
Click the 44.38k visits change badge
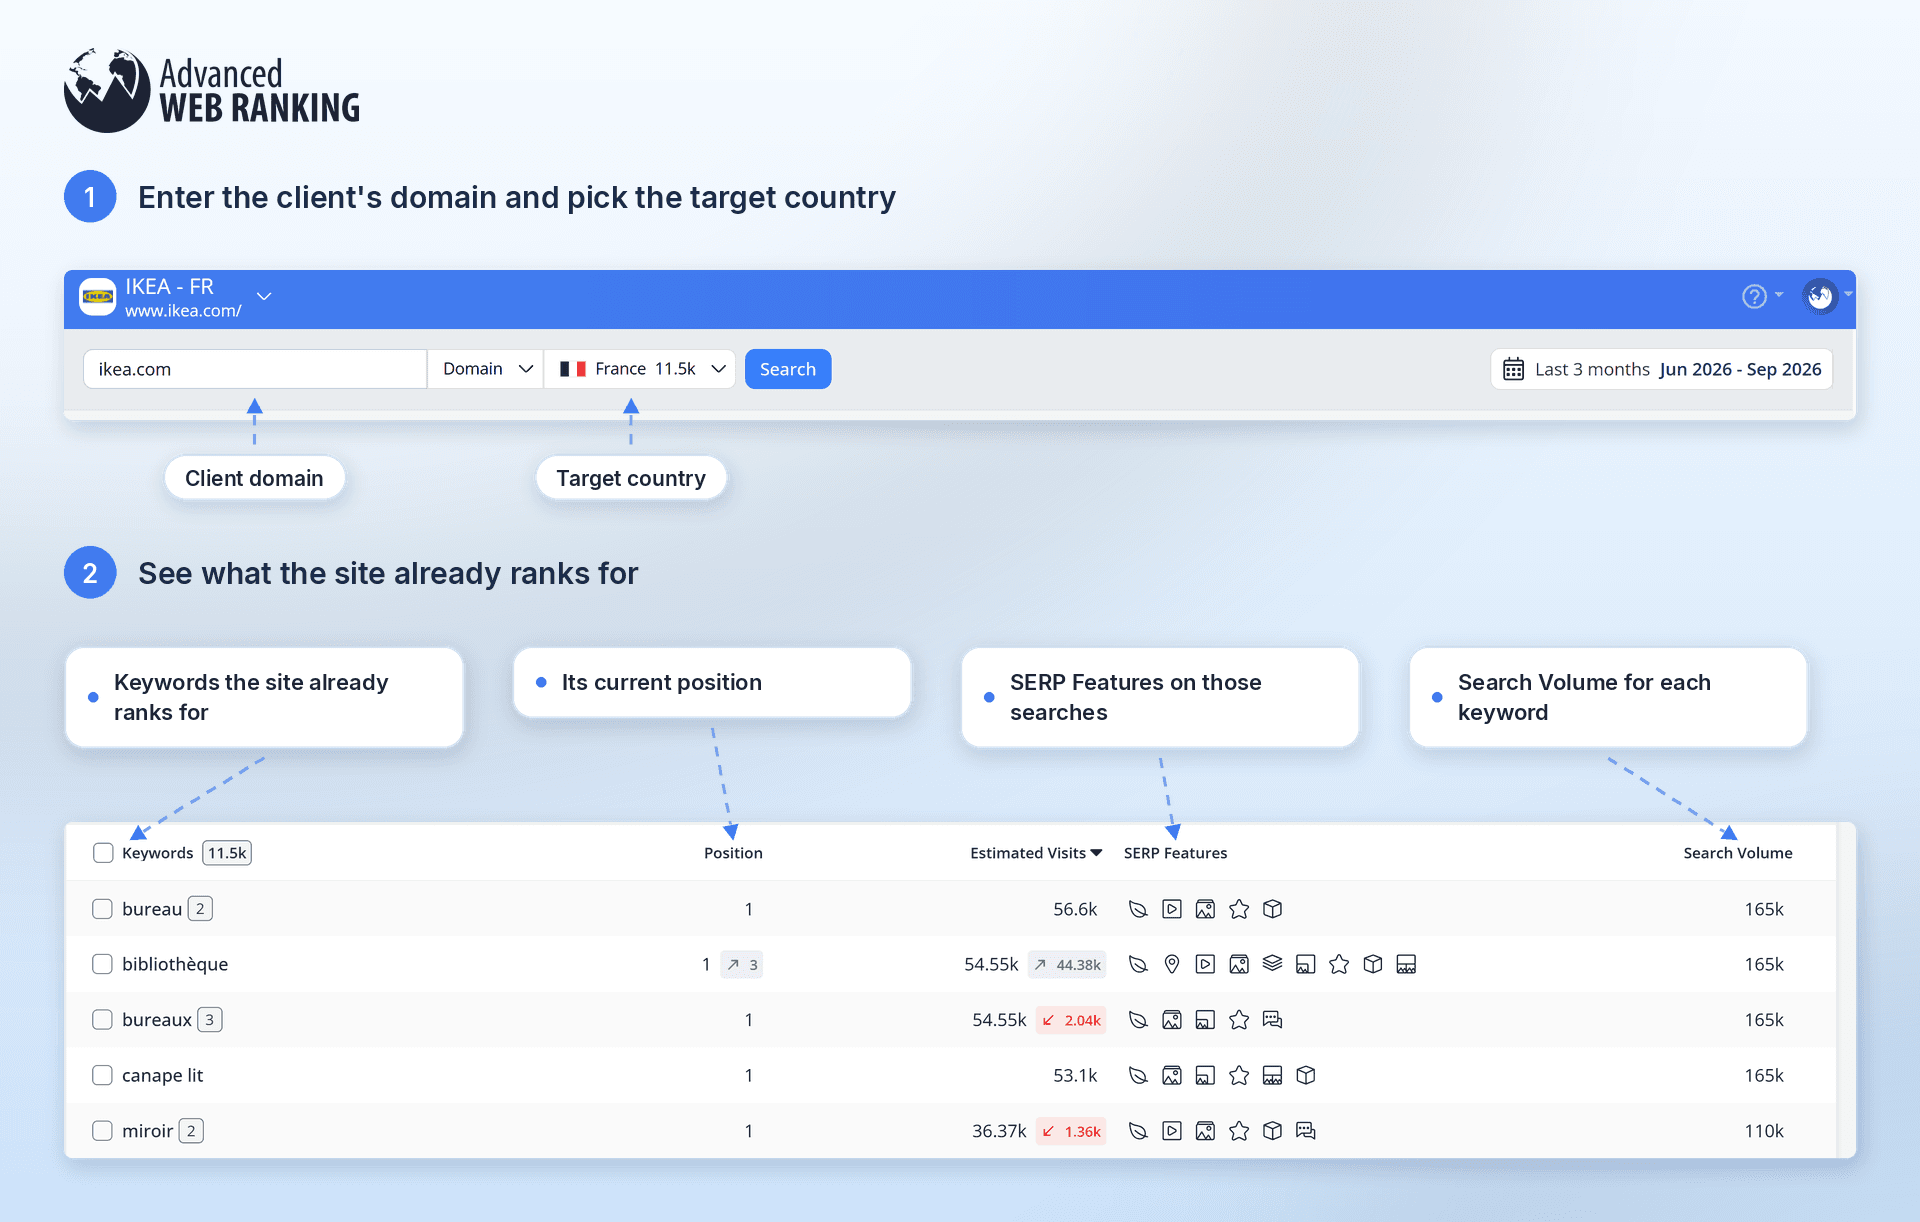[1067, 965]
